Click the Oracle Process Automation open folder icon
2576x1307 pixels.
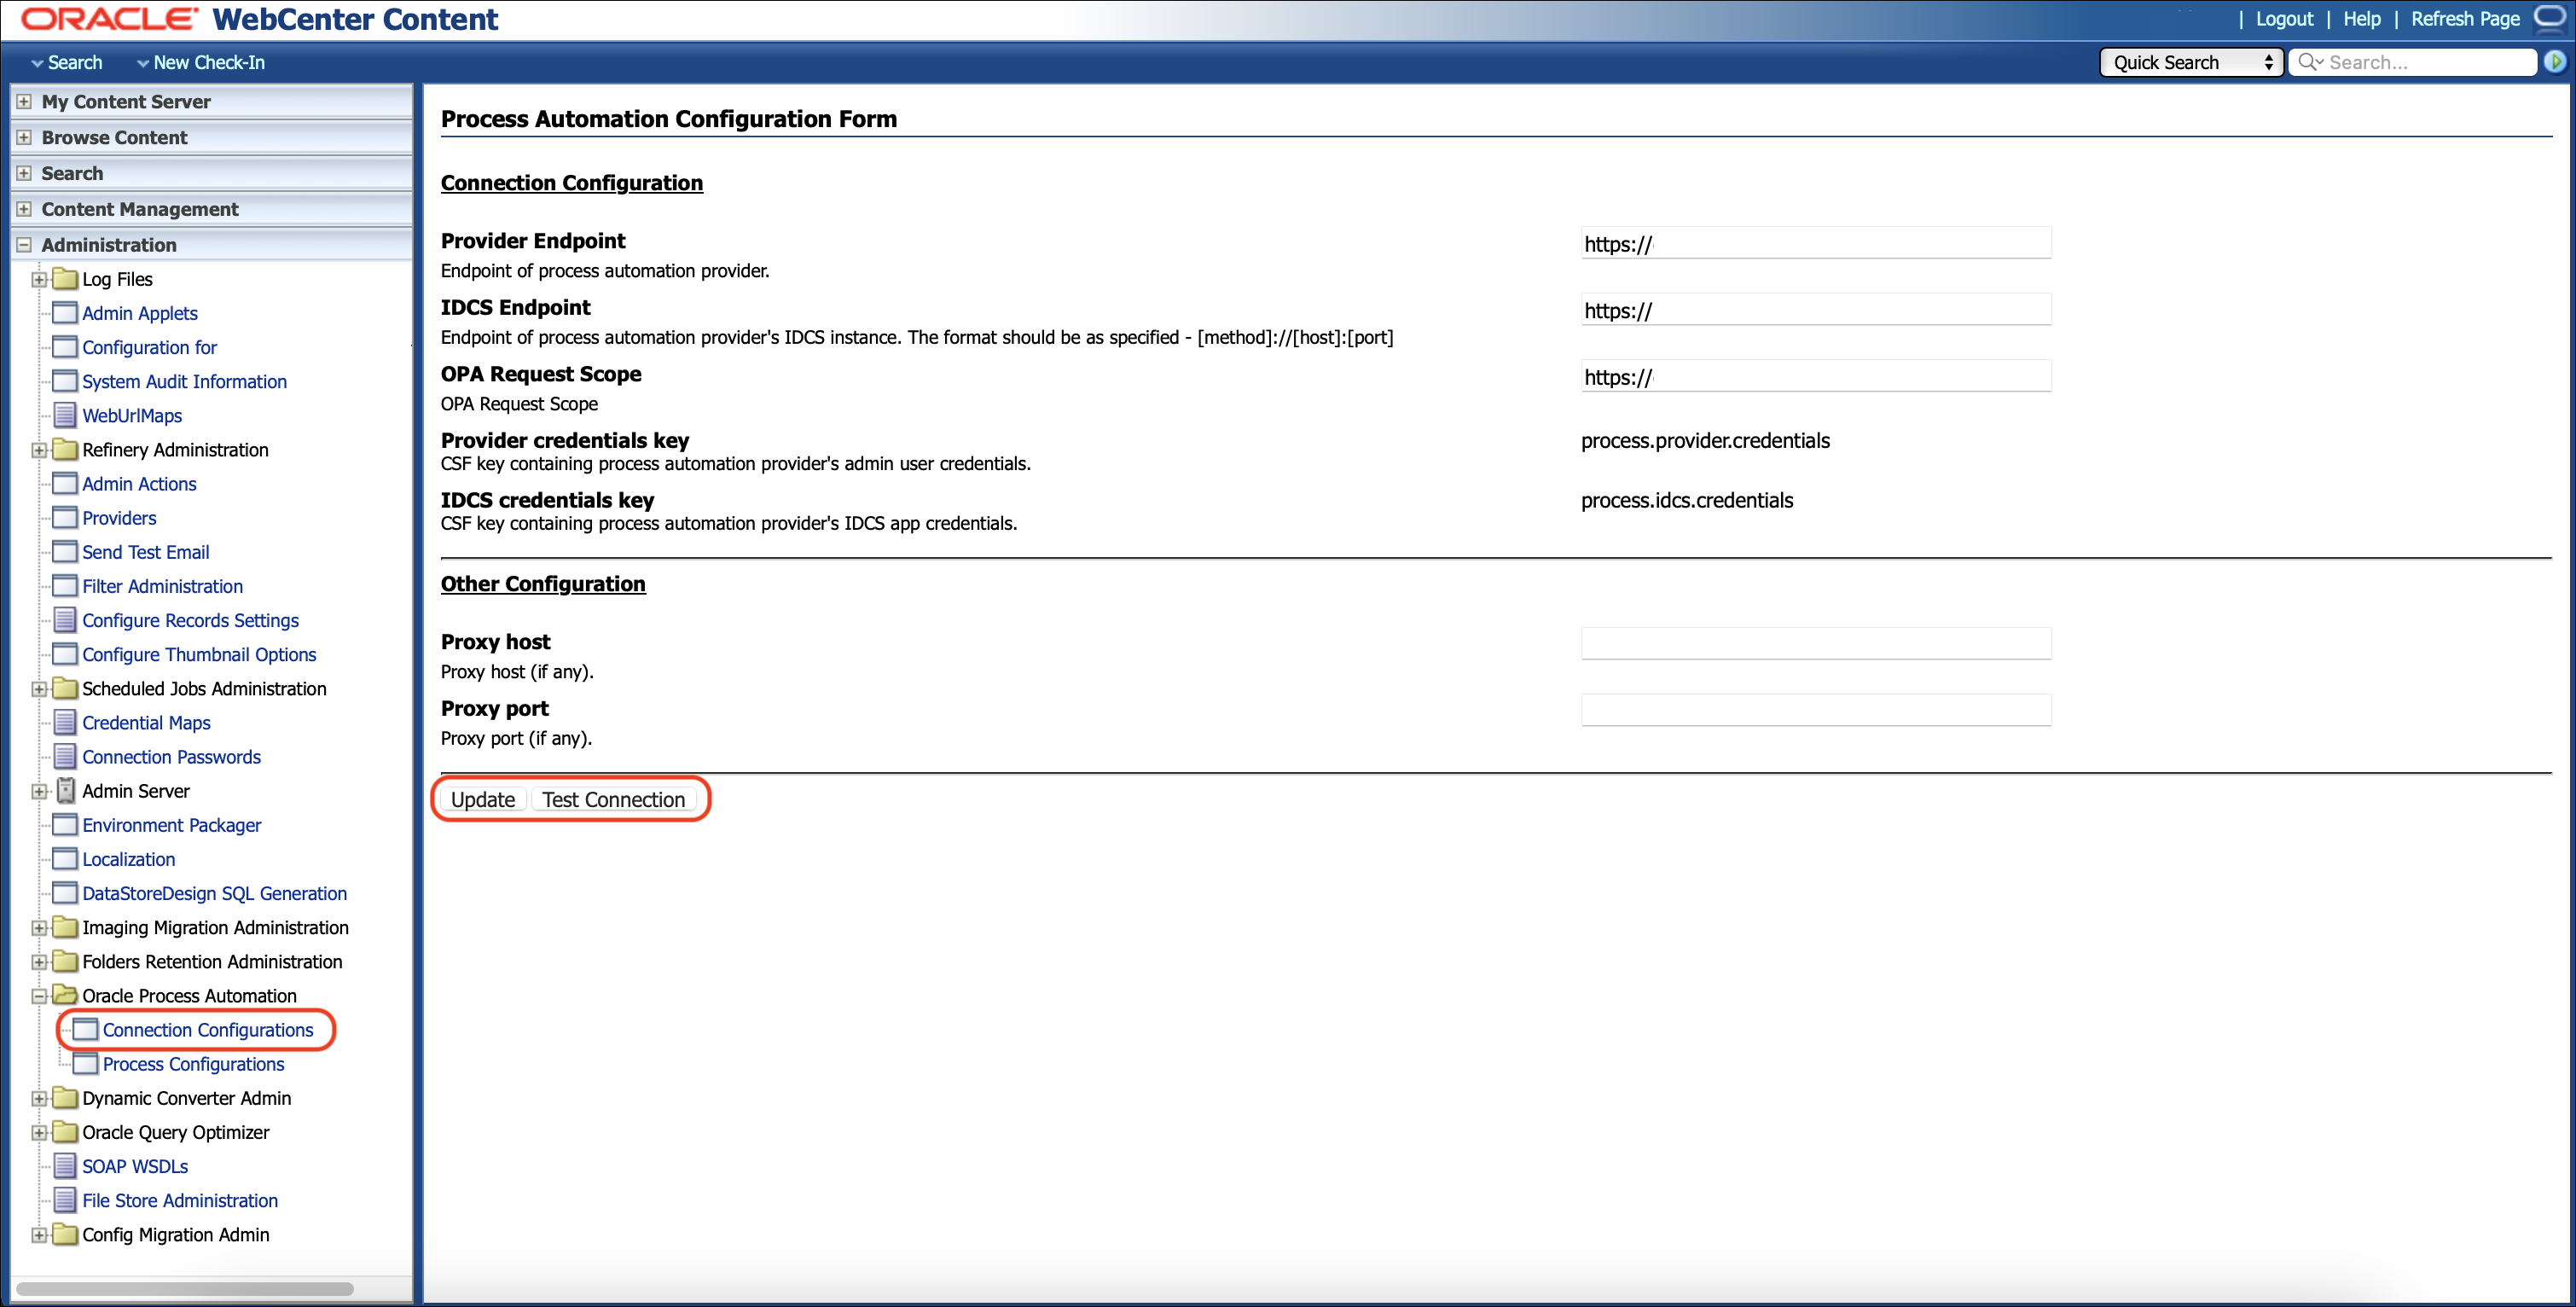64,995
